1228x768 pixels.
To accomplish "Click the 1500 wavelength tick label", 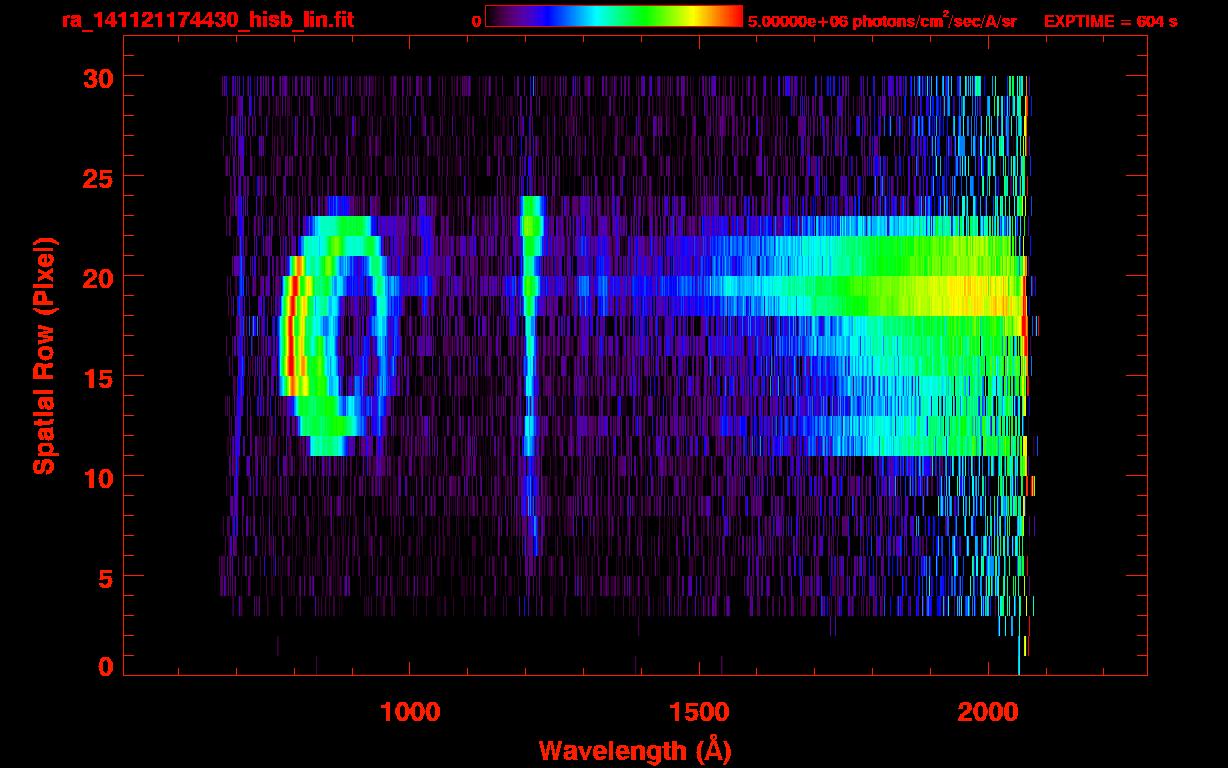I will point(699,712).
